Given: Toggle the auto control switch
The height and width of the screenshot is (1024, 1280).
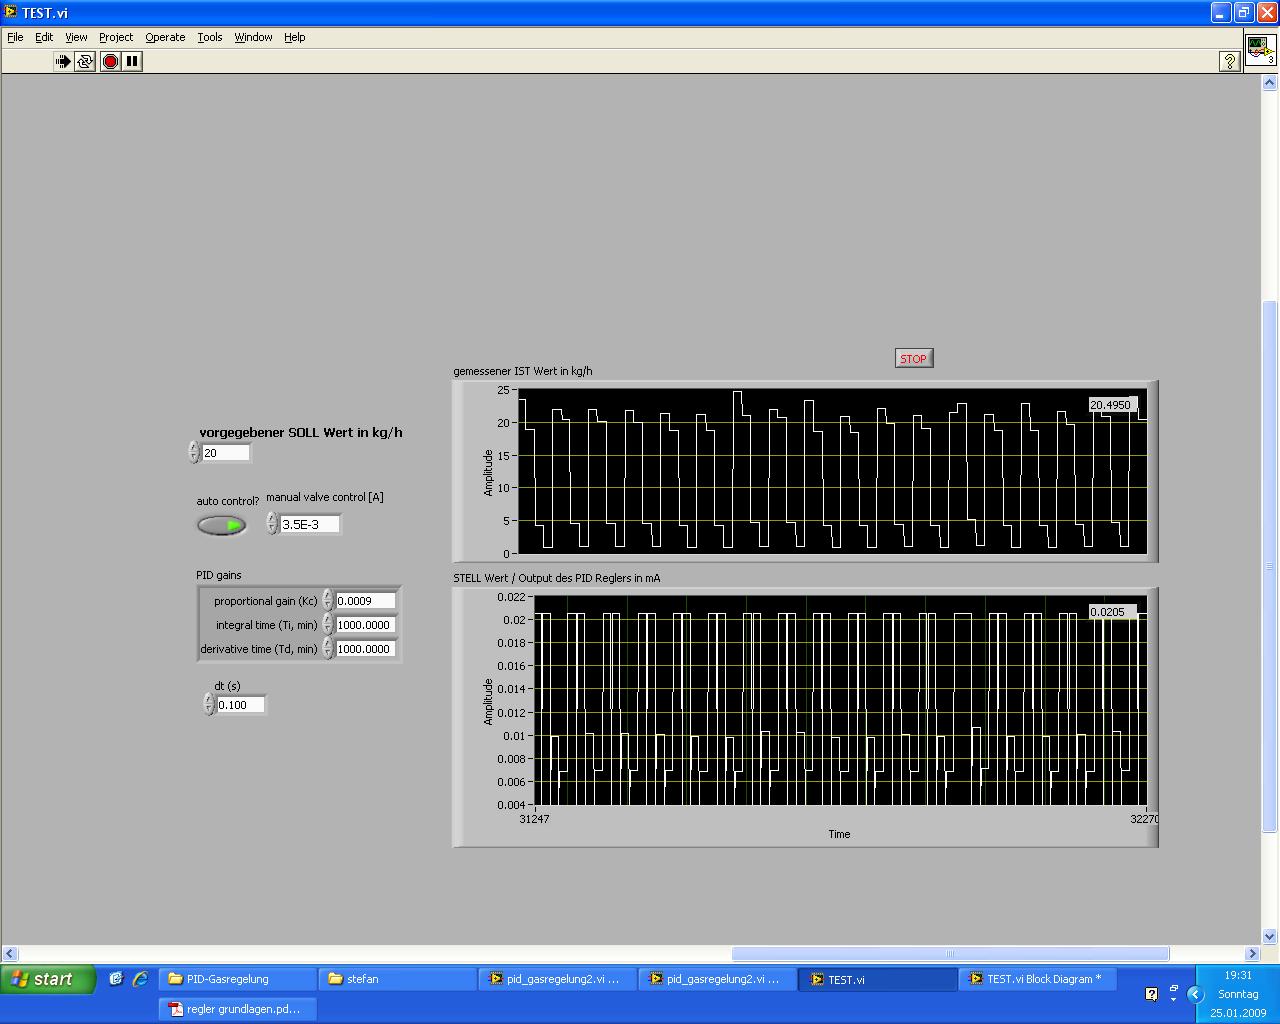Looking at the screenshot, I should [222, 525].
